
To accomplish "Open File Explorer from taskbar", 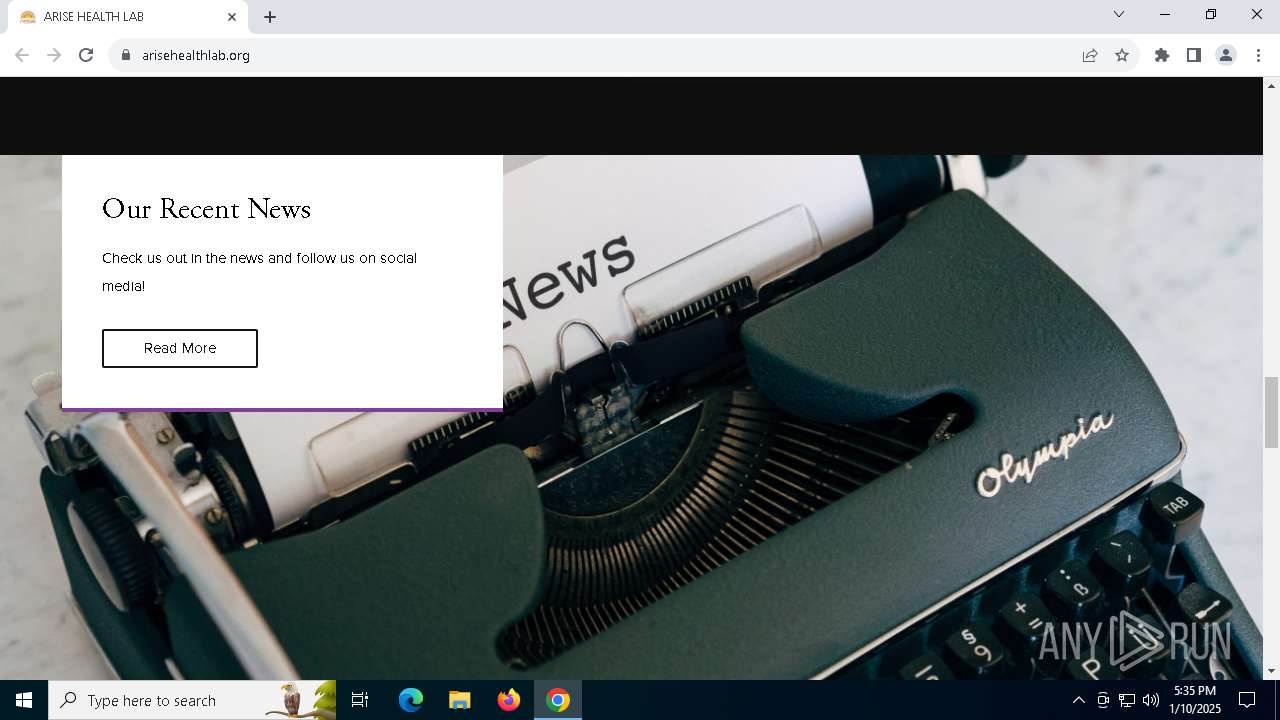I will (460, 700).
